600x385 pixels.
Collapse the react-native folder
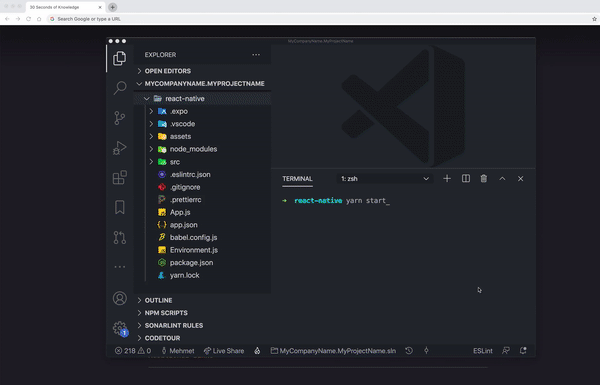pos(202,99)
